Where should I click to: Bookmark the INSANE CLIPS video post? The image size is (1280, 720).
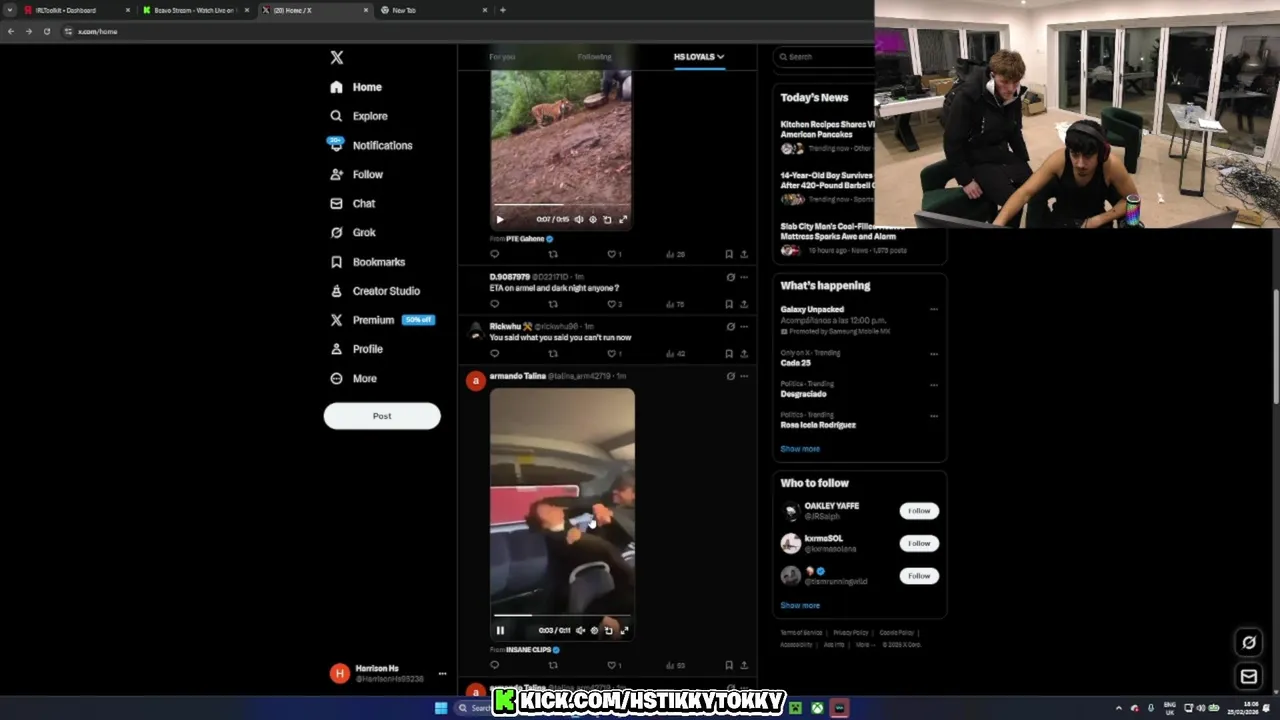click(x=729, y=665)
